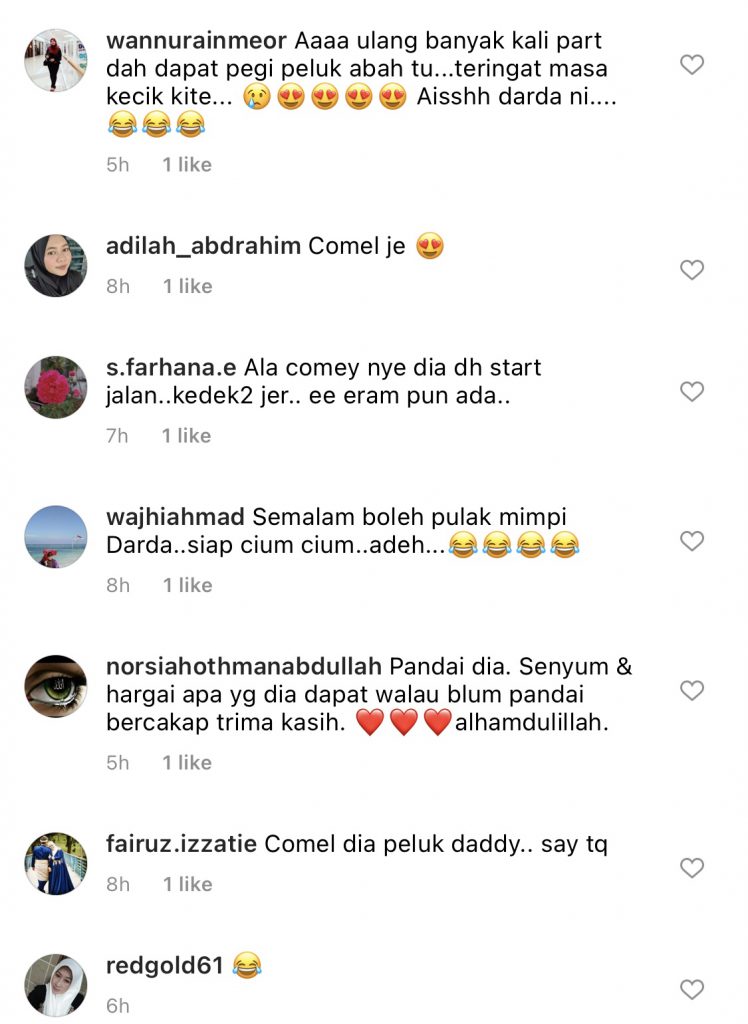Open redgold61 username link

coord(165,965)
